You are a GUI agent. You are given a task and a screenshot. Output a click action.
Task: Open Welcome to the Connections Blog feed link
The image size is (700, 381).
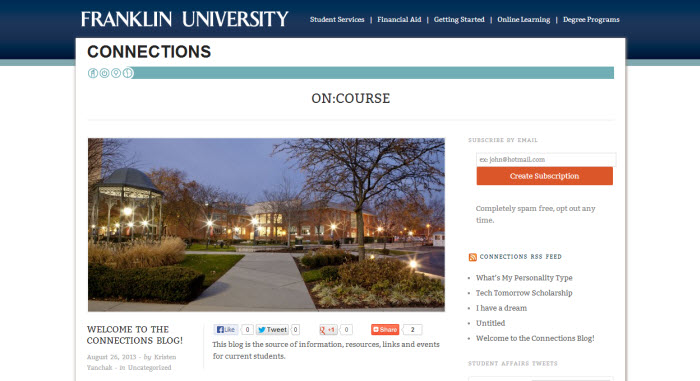(x=535, y=338)
